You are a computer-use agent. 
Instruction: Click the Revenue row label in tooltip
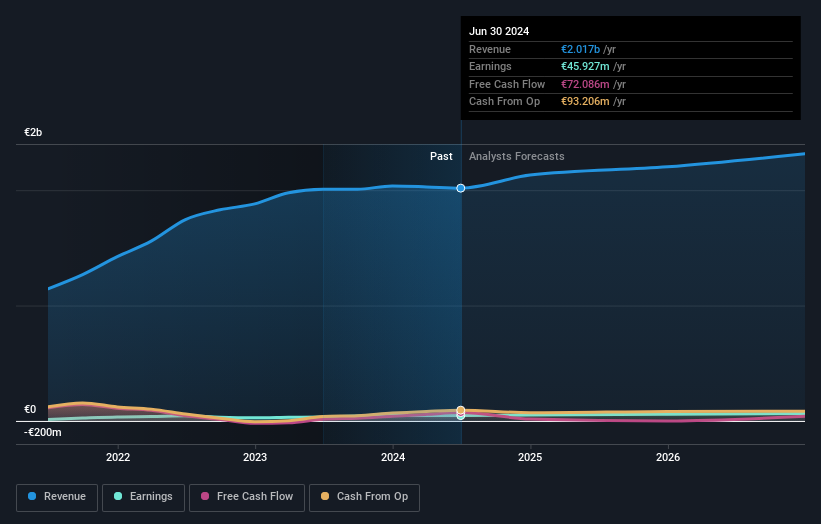(490, 49)
